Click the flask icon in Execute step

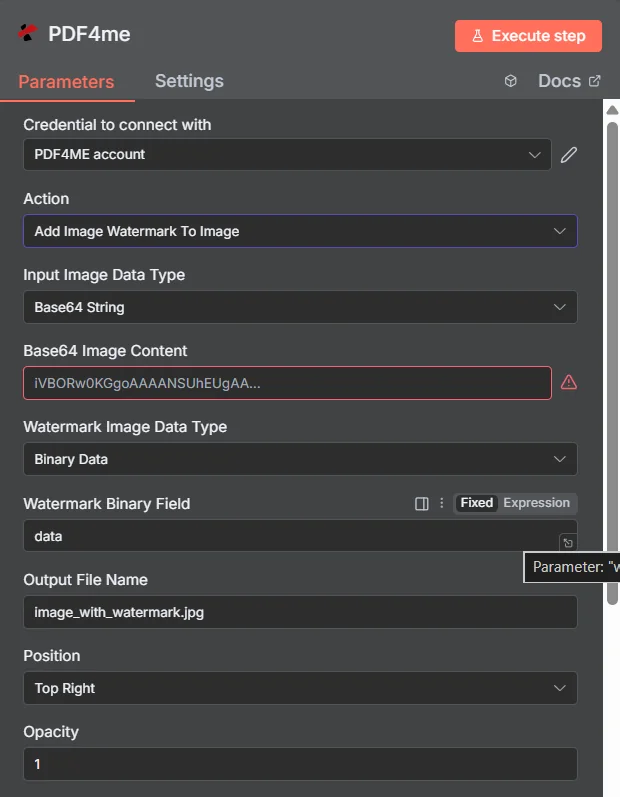click(477, 36)
